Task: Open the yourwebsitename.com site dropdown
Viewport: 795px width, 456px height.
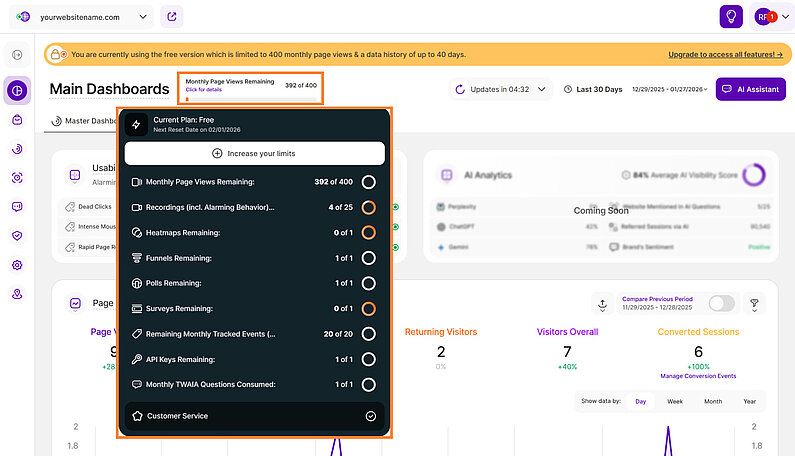Action: [95, 17]
